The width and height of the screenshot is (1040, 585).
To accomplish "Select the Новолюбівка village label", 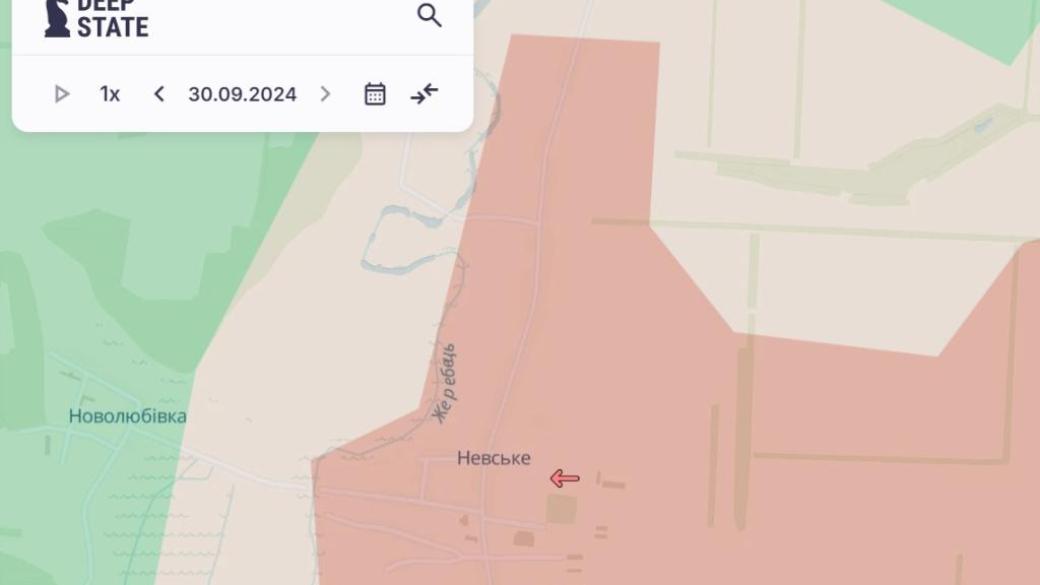I will (x=127, y=417).
